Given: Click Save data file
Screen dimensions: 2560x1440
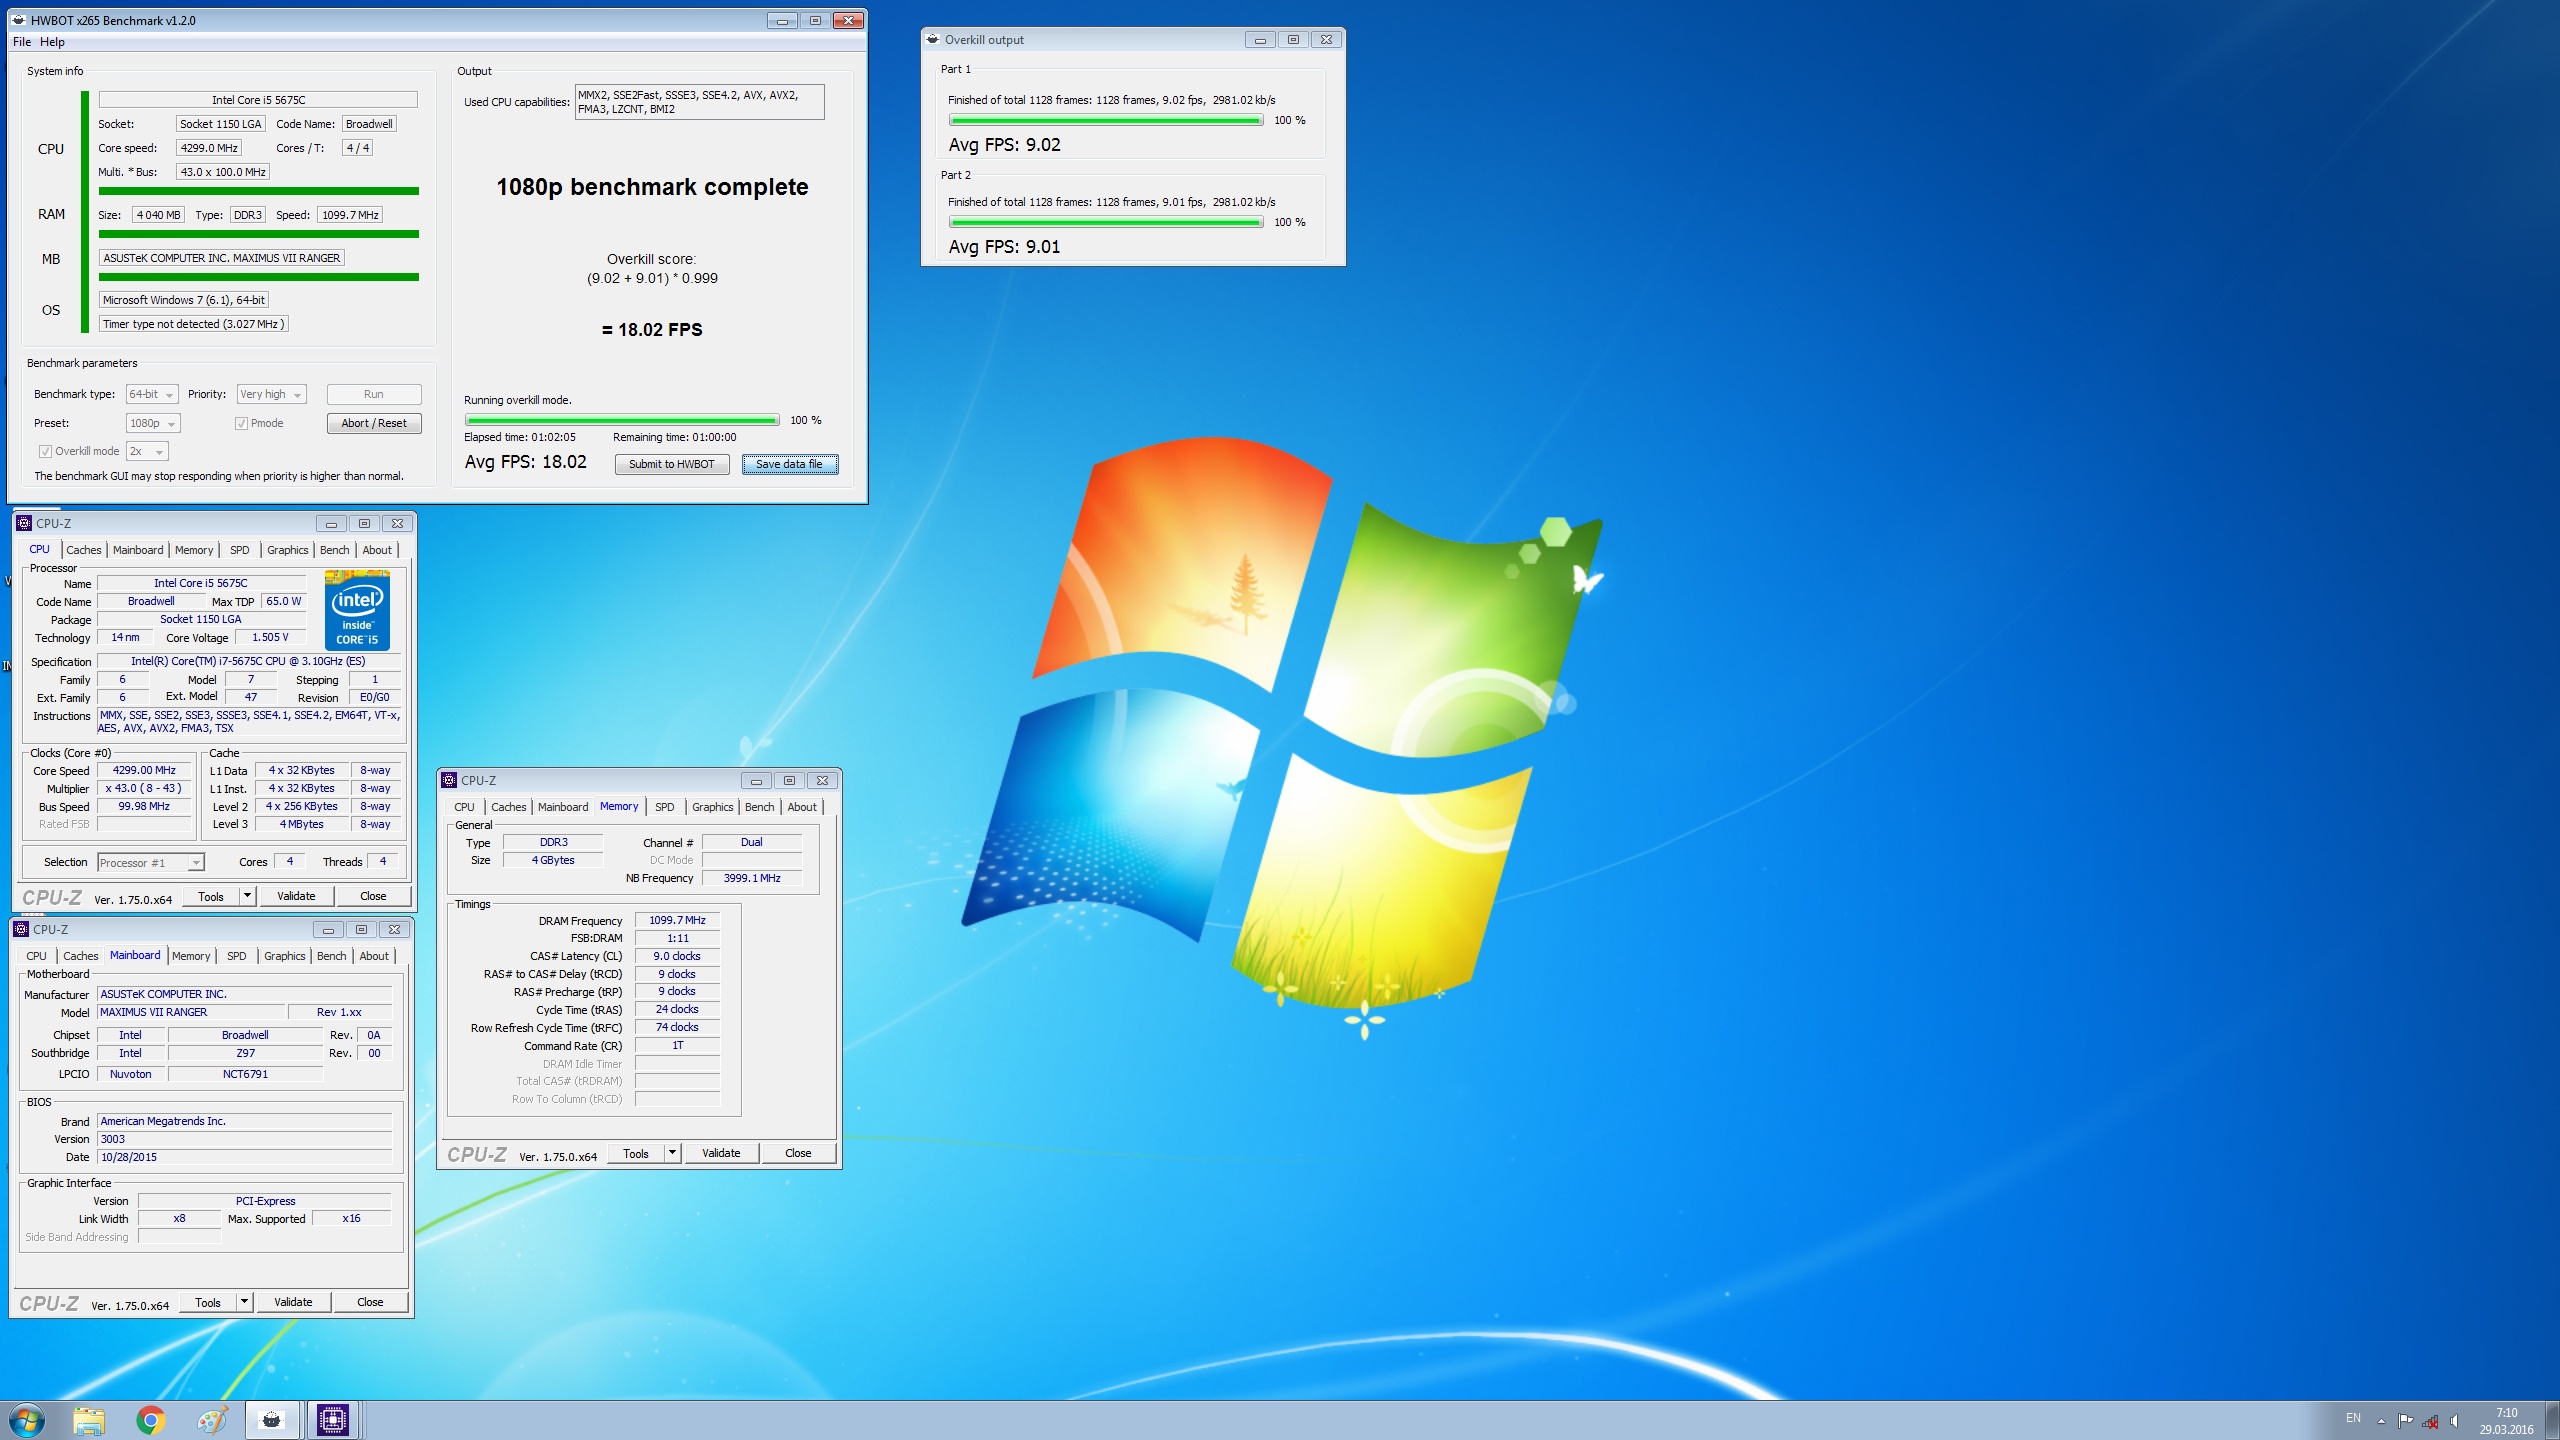Looking at the screenshot, I should [x=790, y=464].
